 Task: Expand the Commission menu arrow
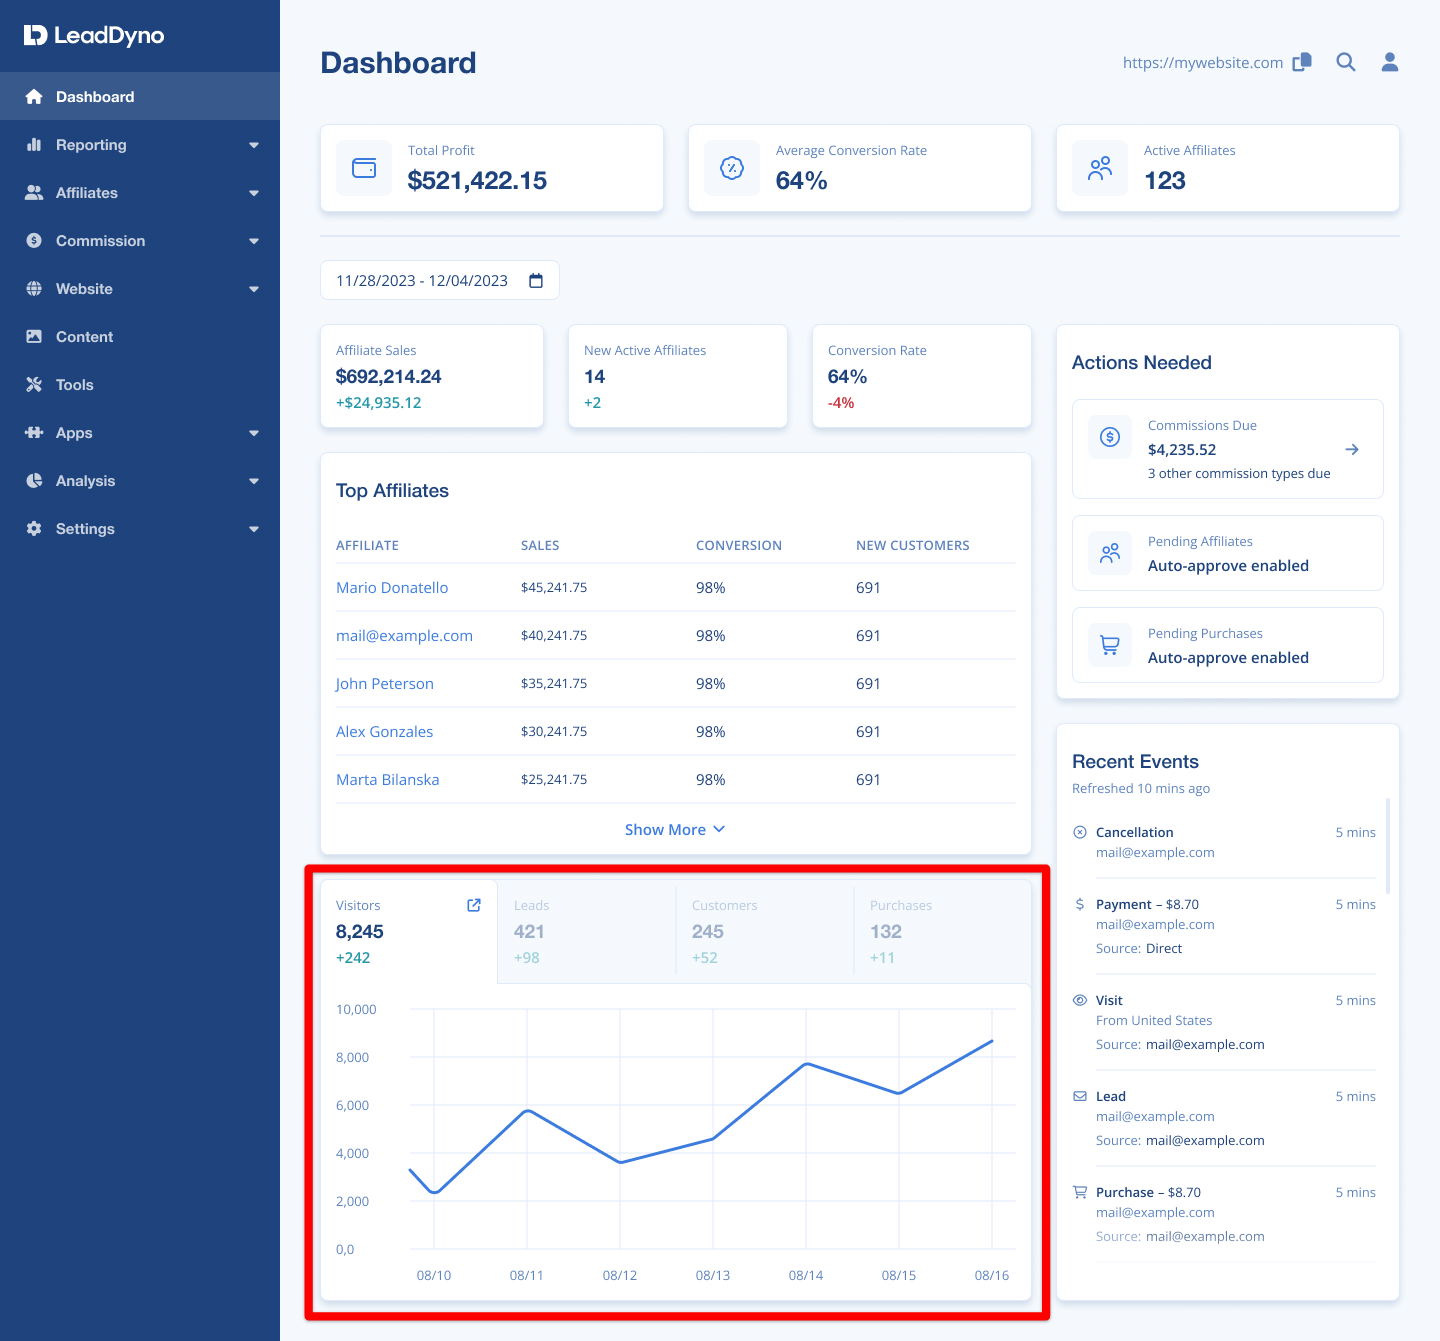tap(254, 241)
